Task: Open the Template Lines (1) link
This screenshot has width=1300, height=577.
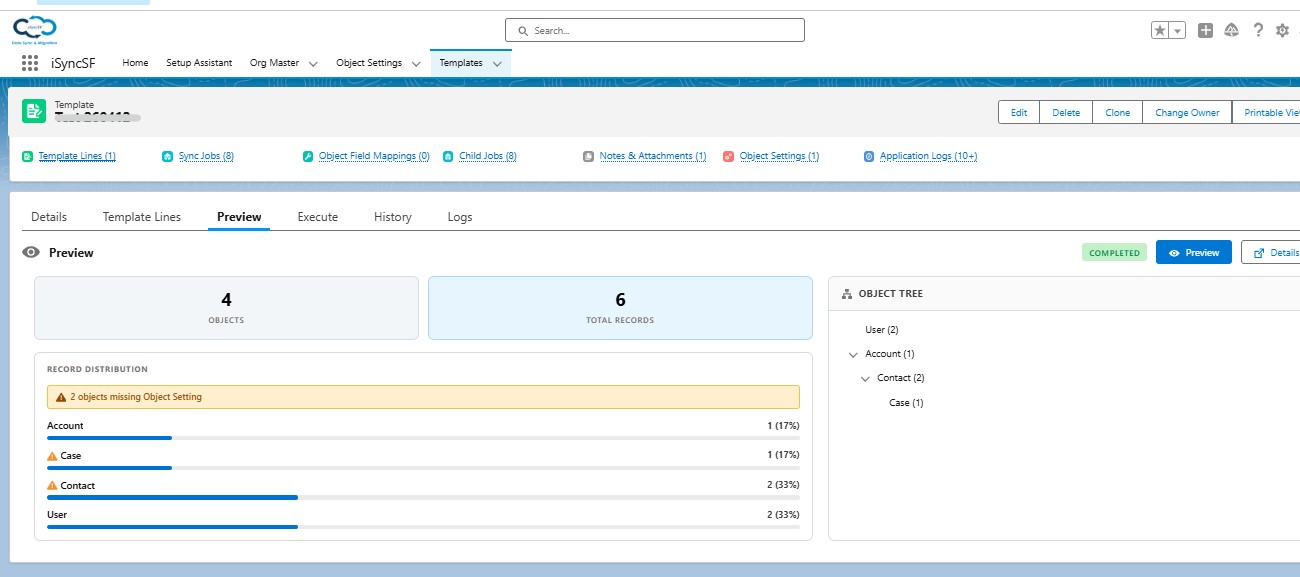Action: click(77, 156)
